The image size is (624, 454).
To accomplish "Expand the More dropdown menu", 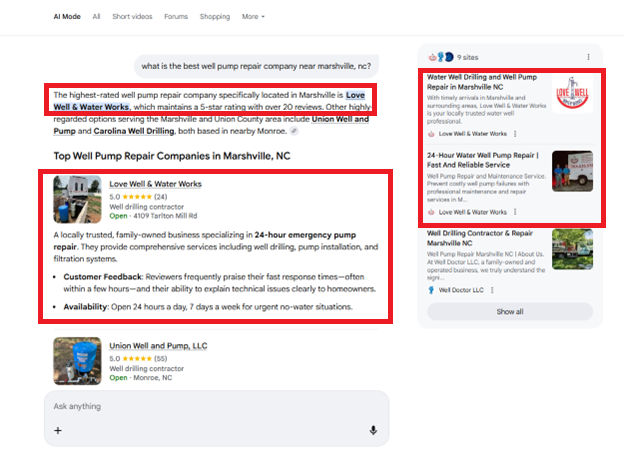I will point(253,17).
